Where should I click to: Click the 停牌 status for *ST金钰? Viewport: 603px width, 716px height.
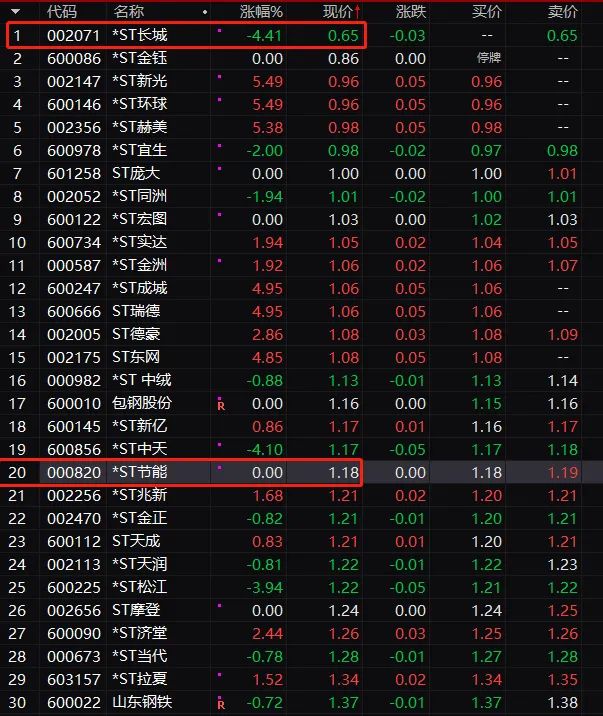(487, 59)
